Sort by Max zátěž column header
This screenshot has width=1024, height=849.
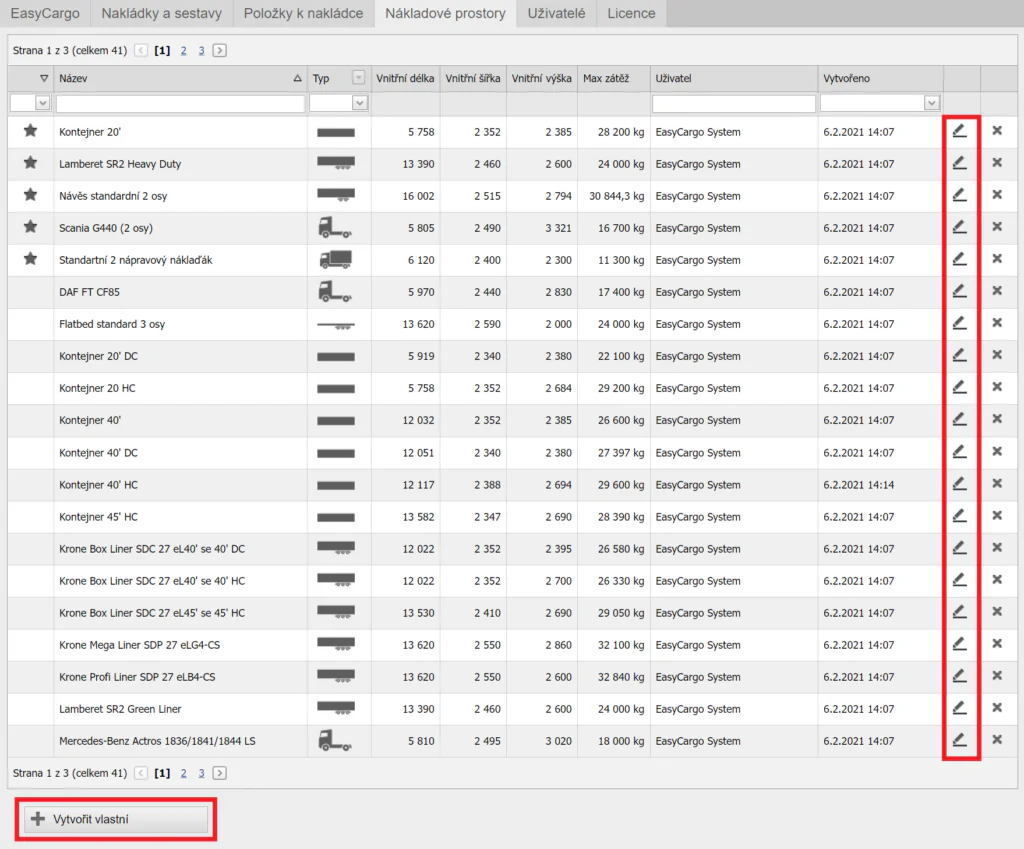tap(613, 78)
